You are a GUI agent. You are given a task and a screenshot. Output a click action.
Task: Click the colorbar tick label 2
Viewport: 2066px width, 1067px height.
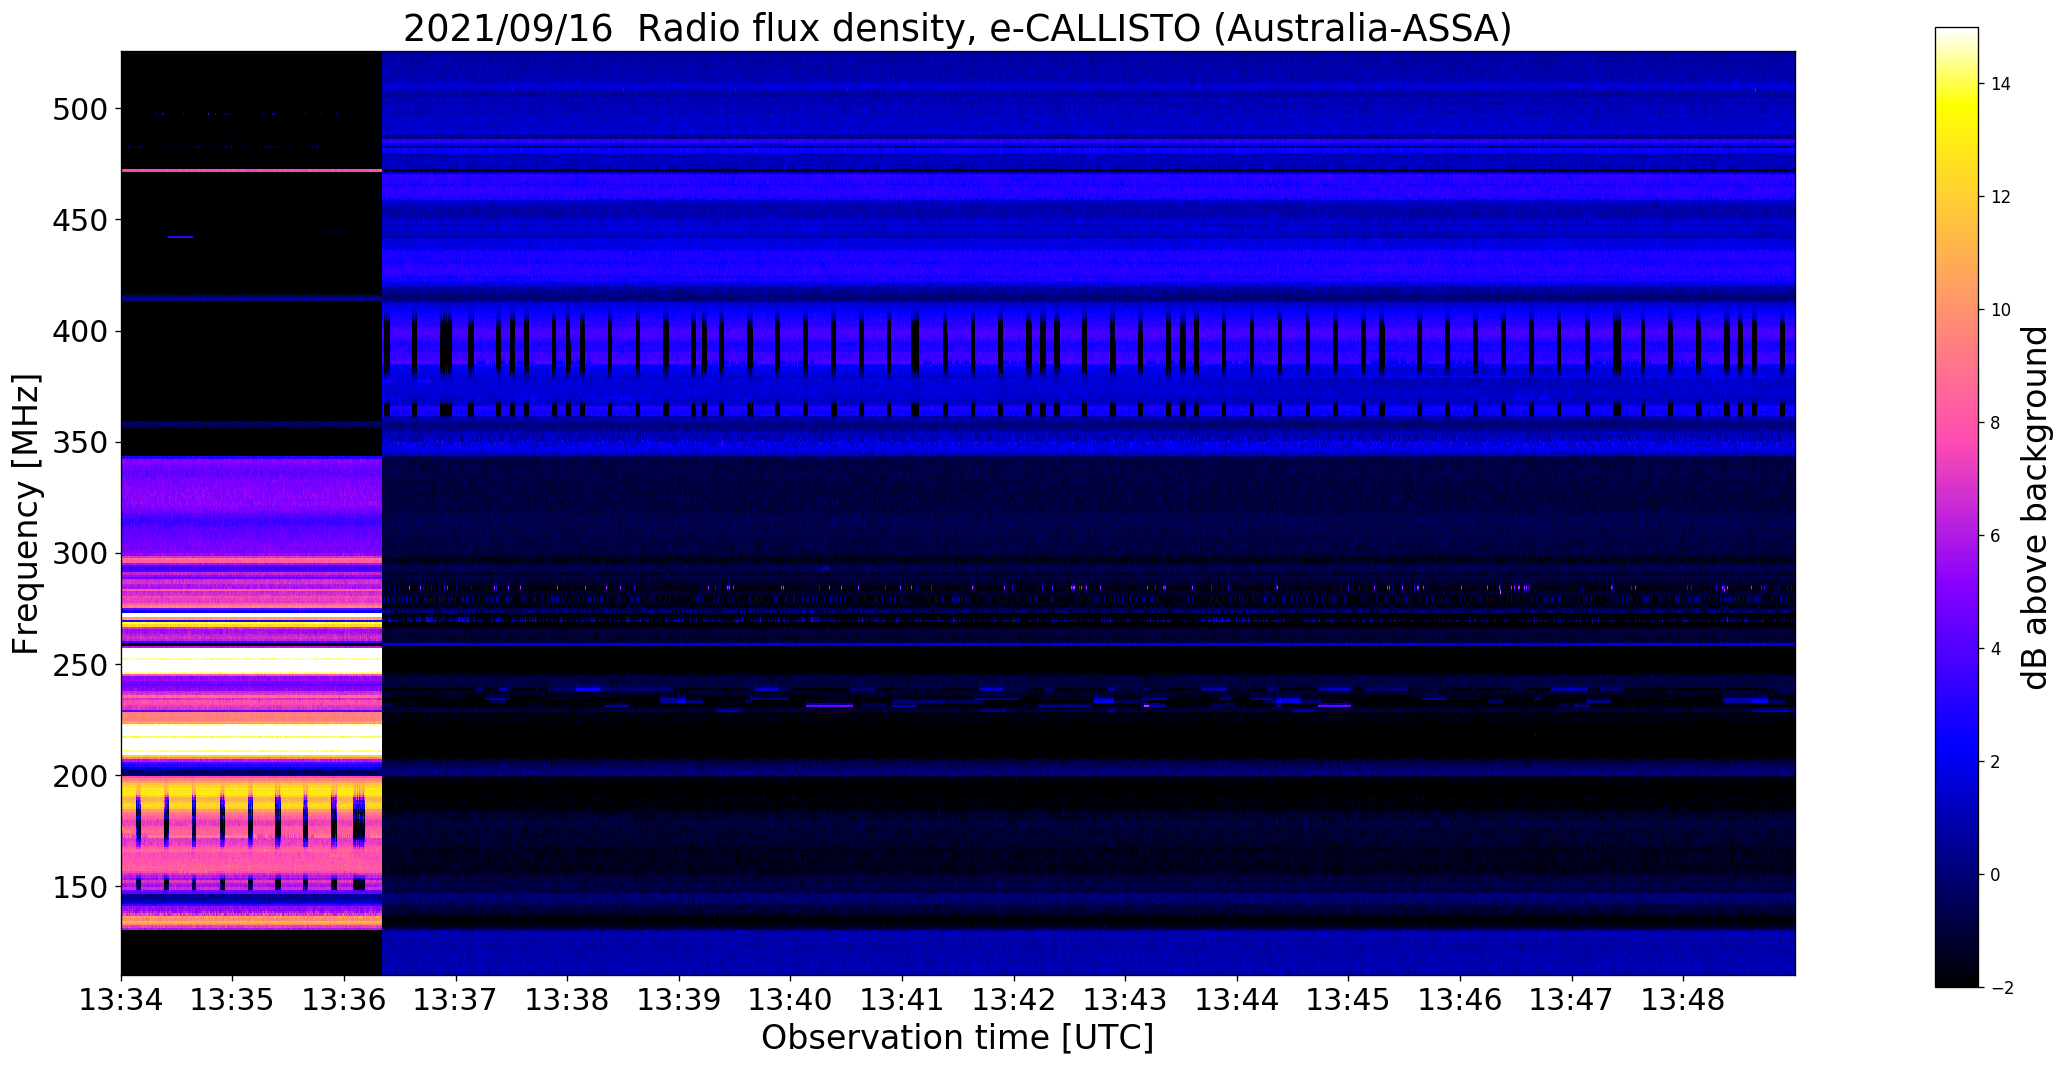[1996, 762]
